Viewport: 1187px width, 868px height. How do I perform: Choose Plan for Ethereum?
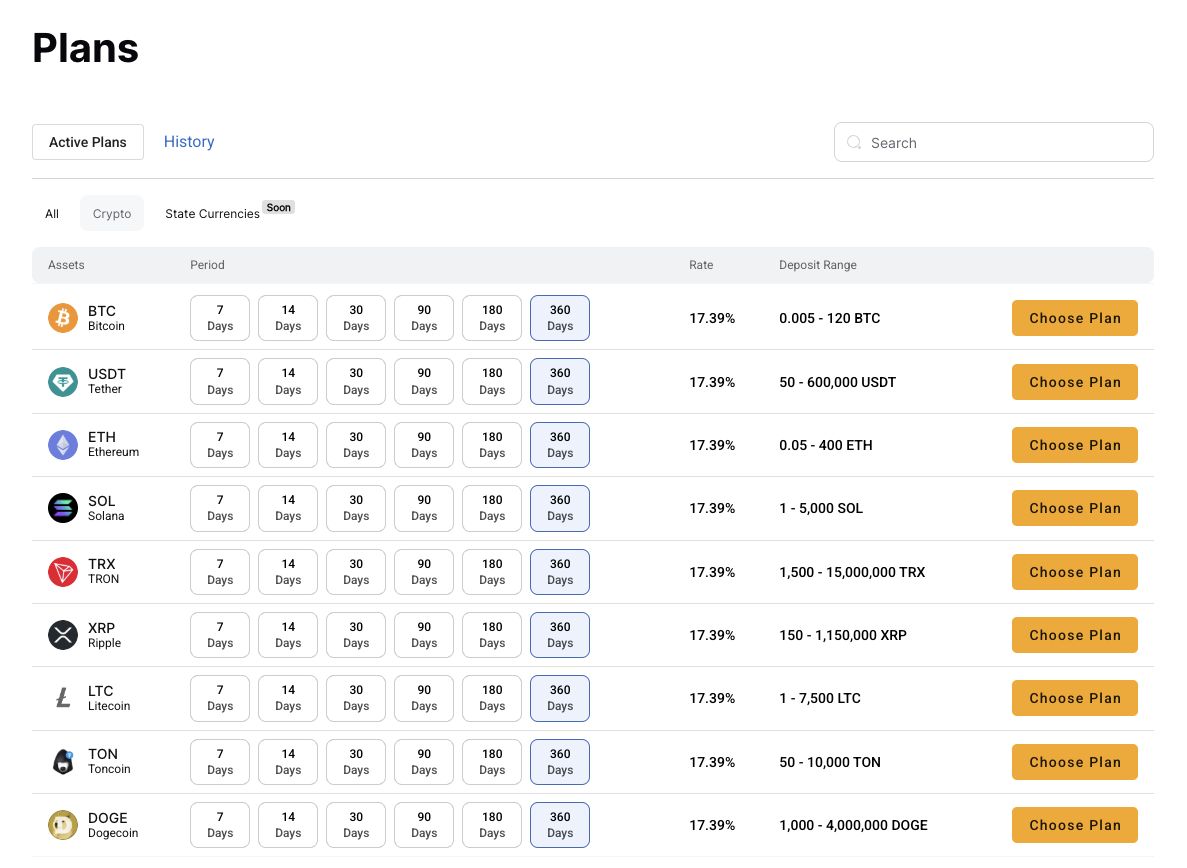tap(1075, 445)
